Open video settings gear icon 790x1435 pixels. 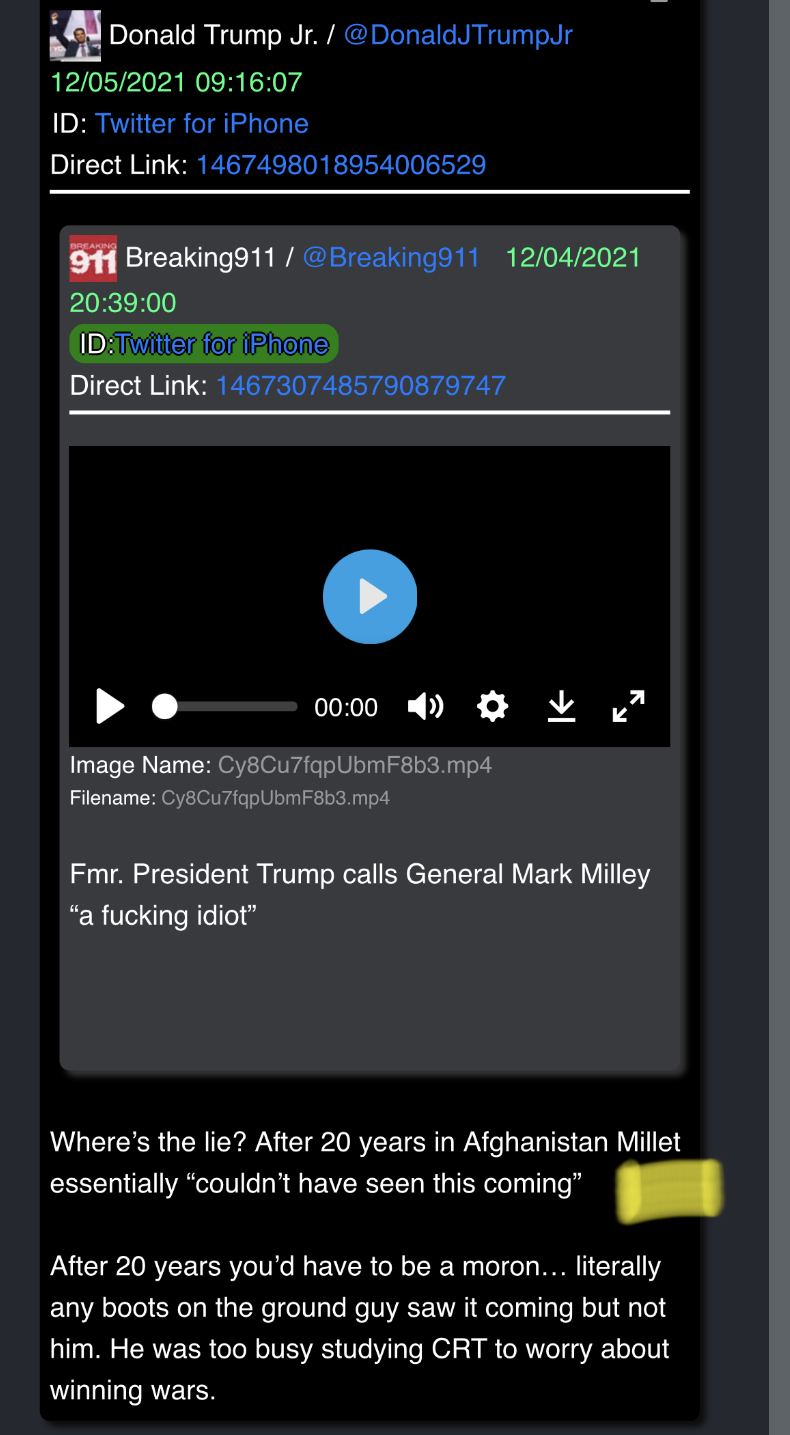point(492,707)
